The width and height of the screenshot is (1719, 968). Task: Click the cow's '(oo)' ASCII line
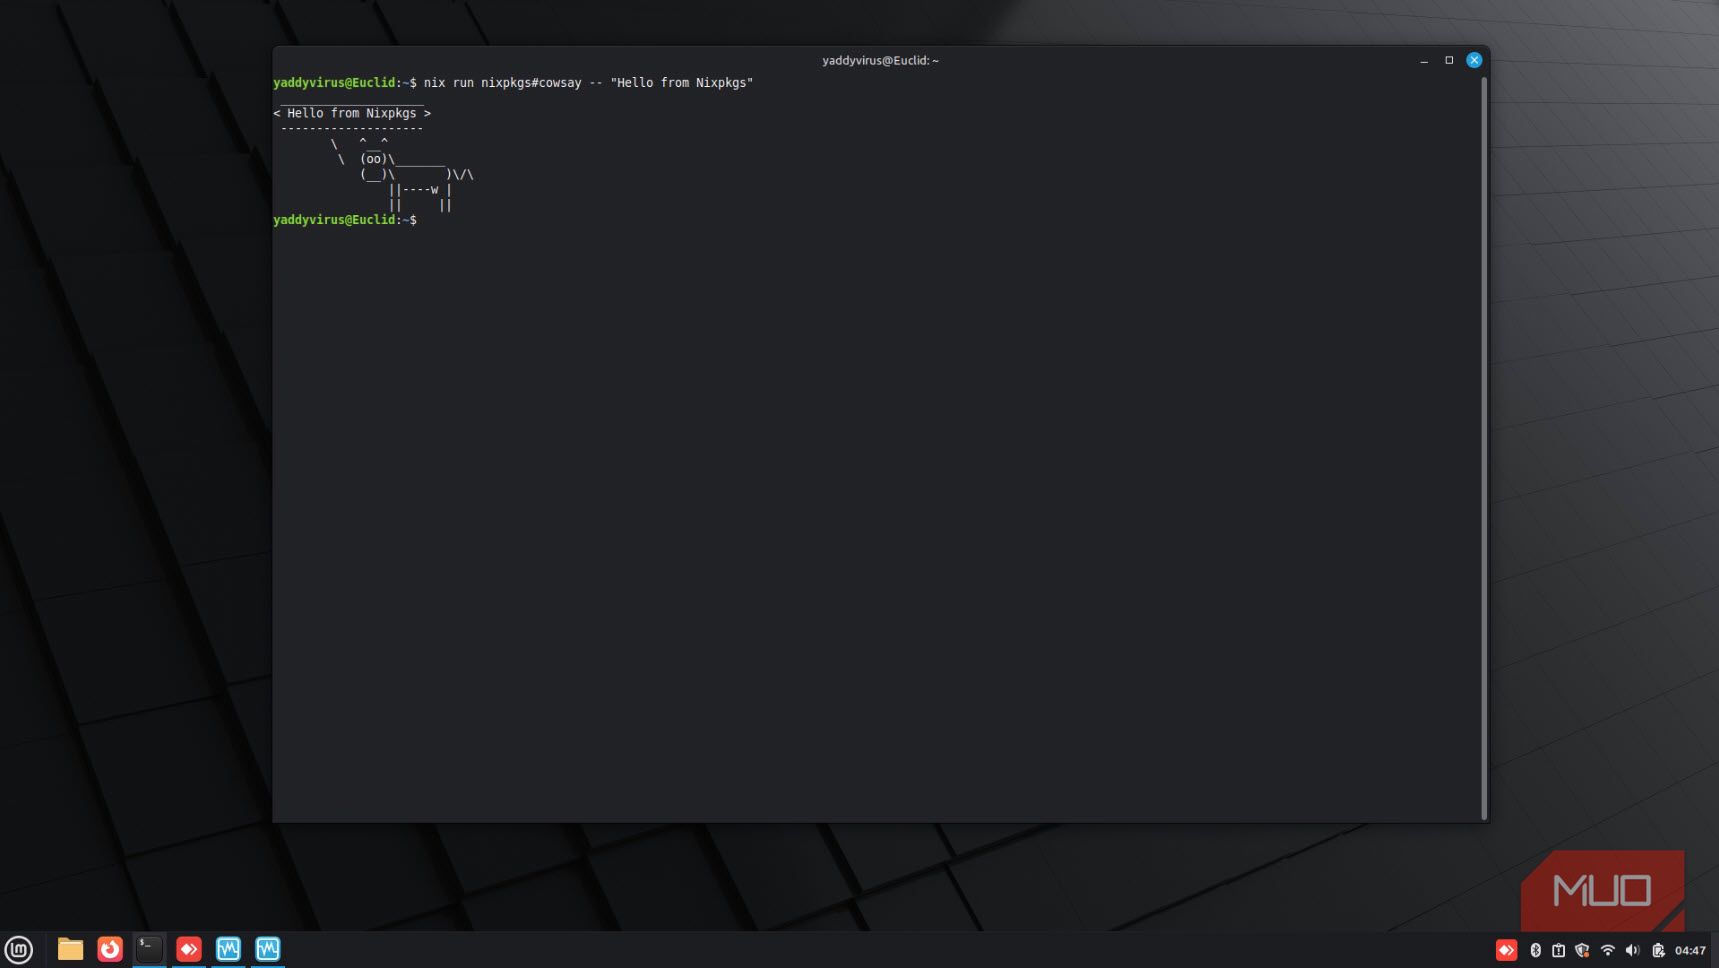click(392, 159)
